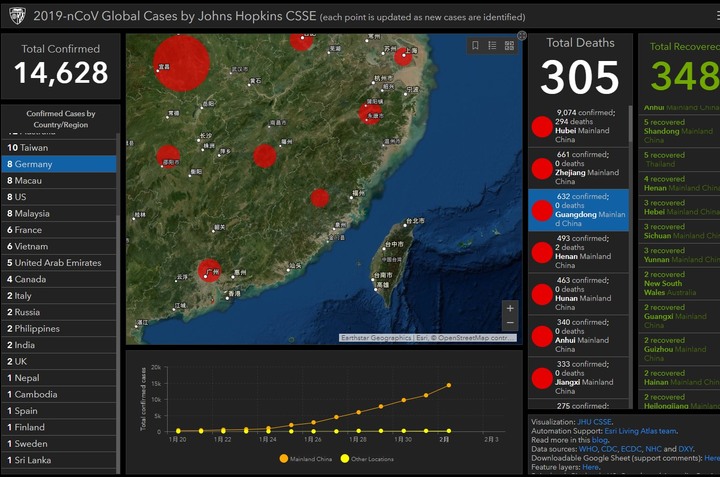Open the DXY data source link
720x477 pixels.
(x=686, y=449)
